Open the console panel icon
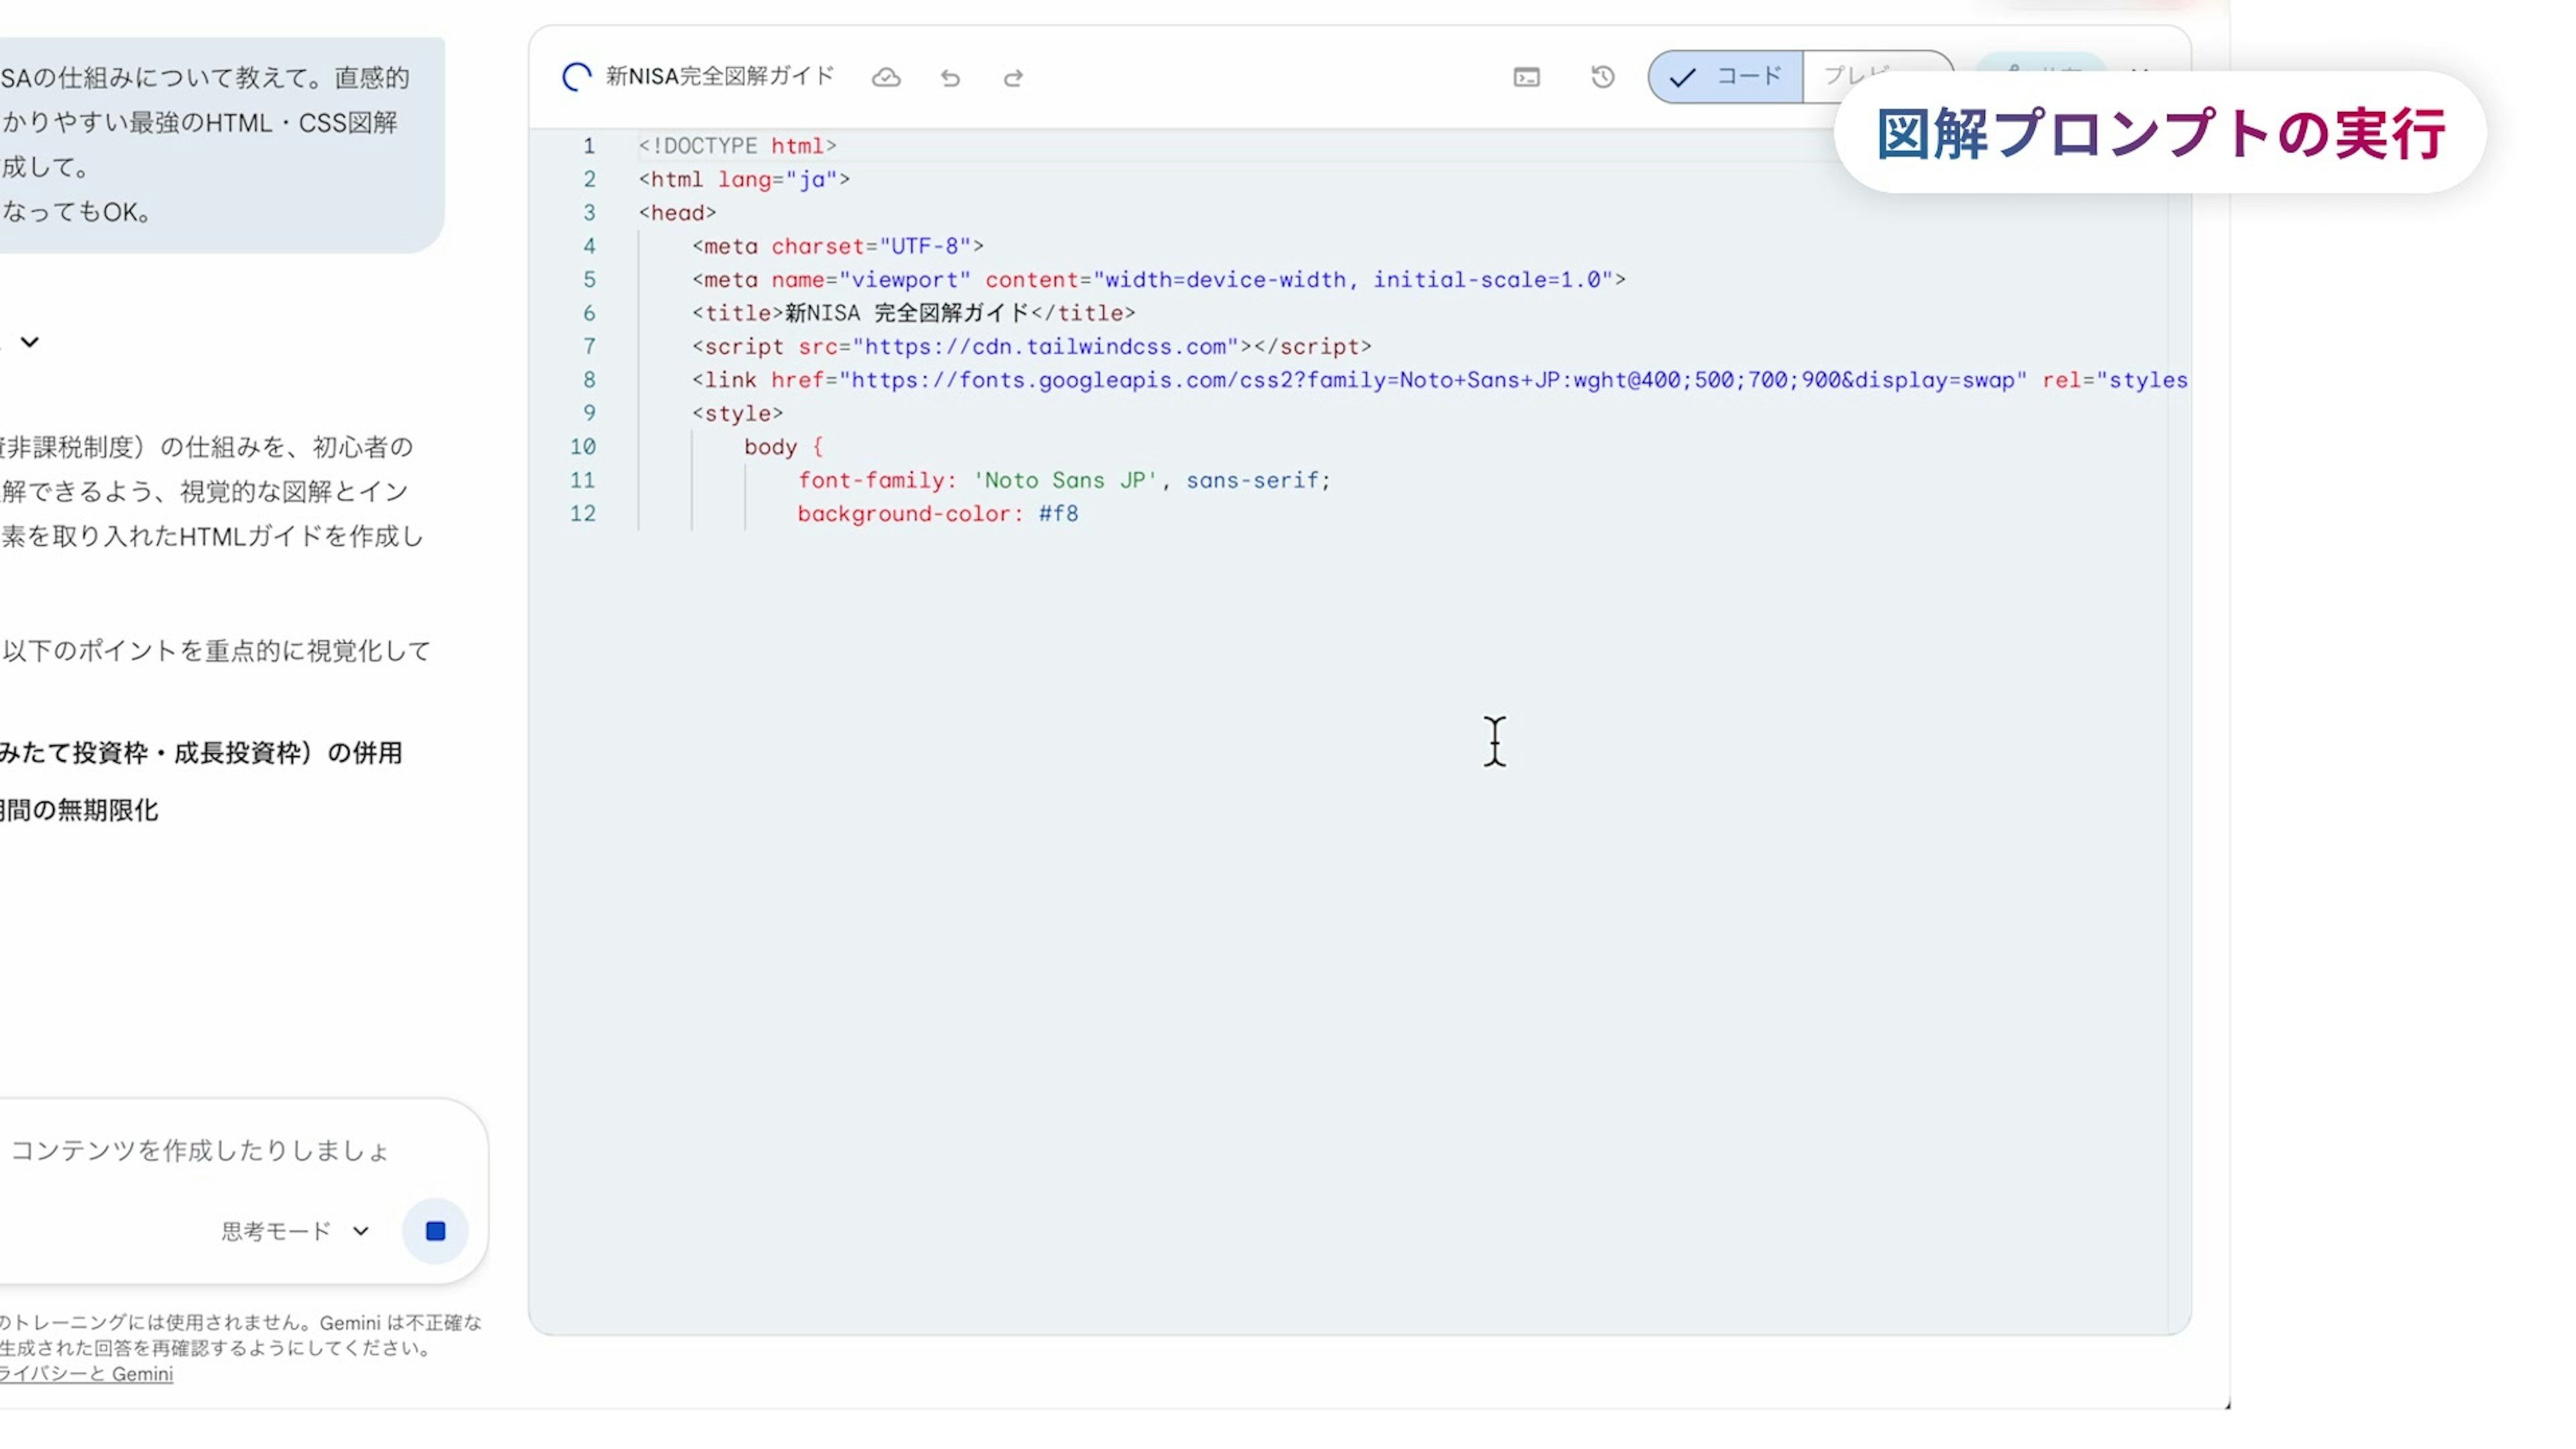This screenshot has height=1449, width=2576. 1526,78
